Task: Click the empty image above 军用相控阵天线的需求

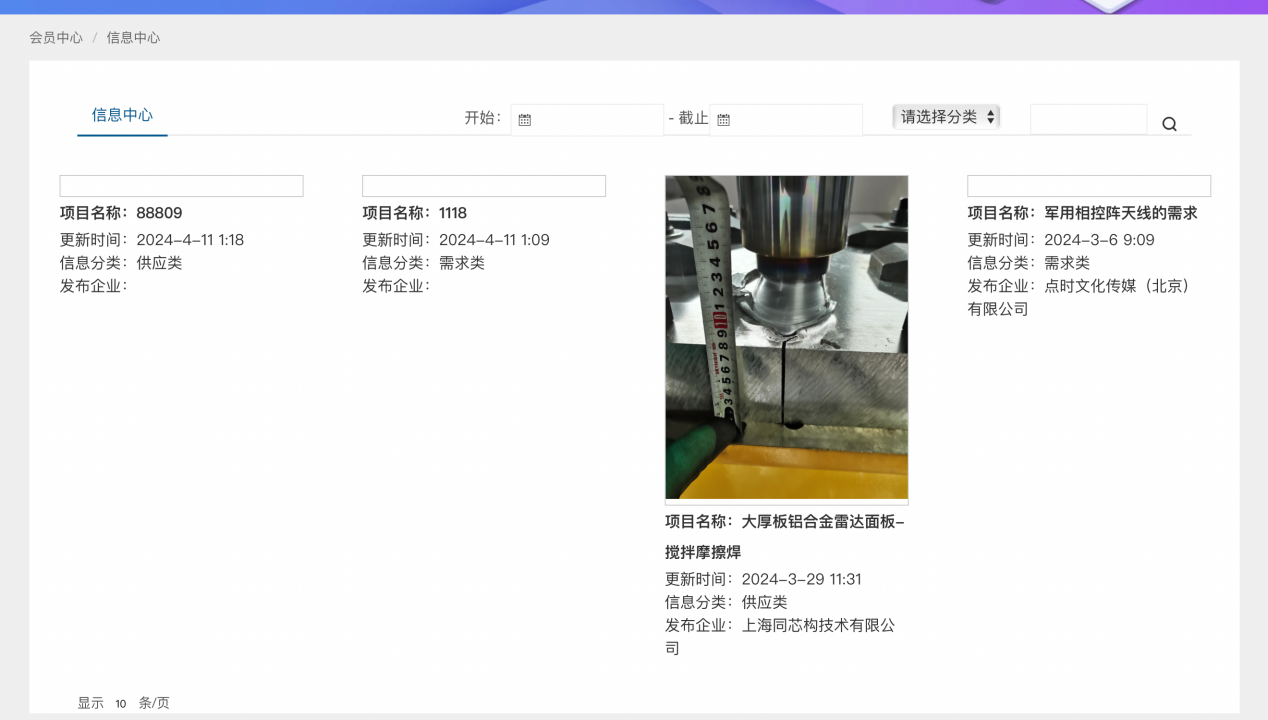Action: [1088, 186]
